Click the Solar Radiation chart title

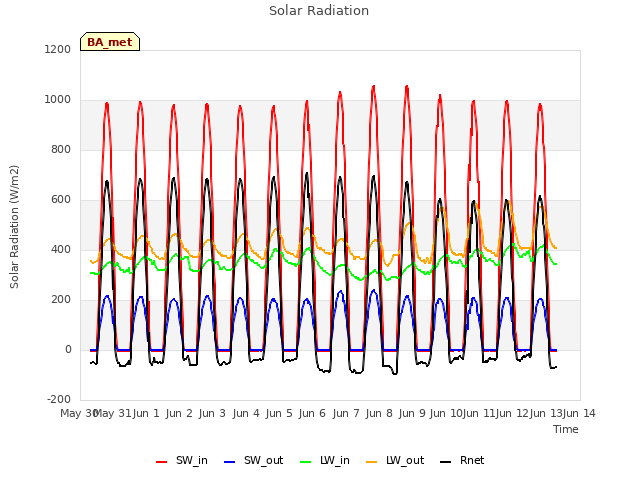[319, 11]
